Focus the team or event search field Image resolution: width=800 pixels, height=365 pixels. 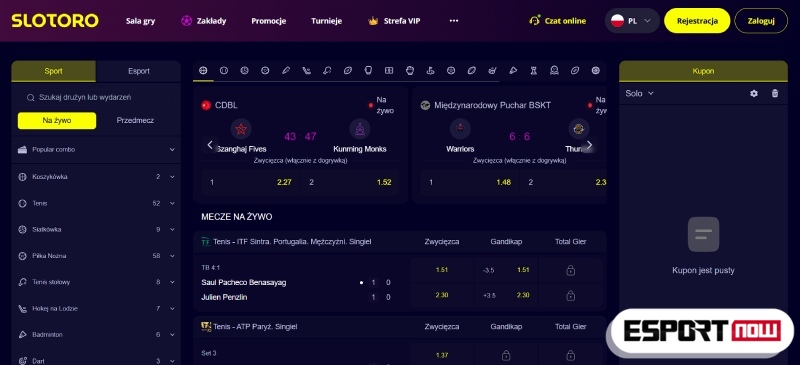(x=96, y=97)
